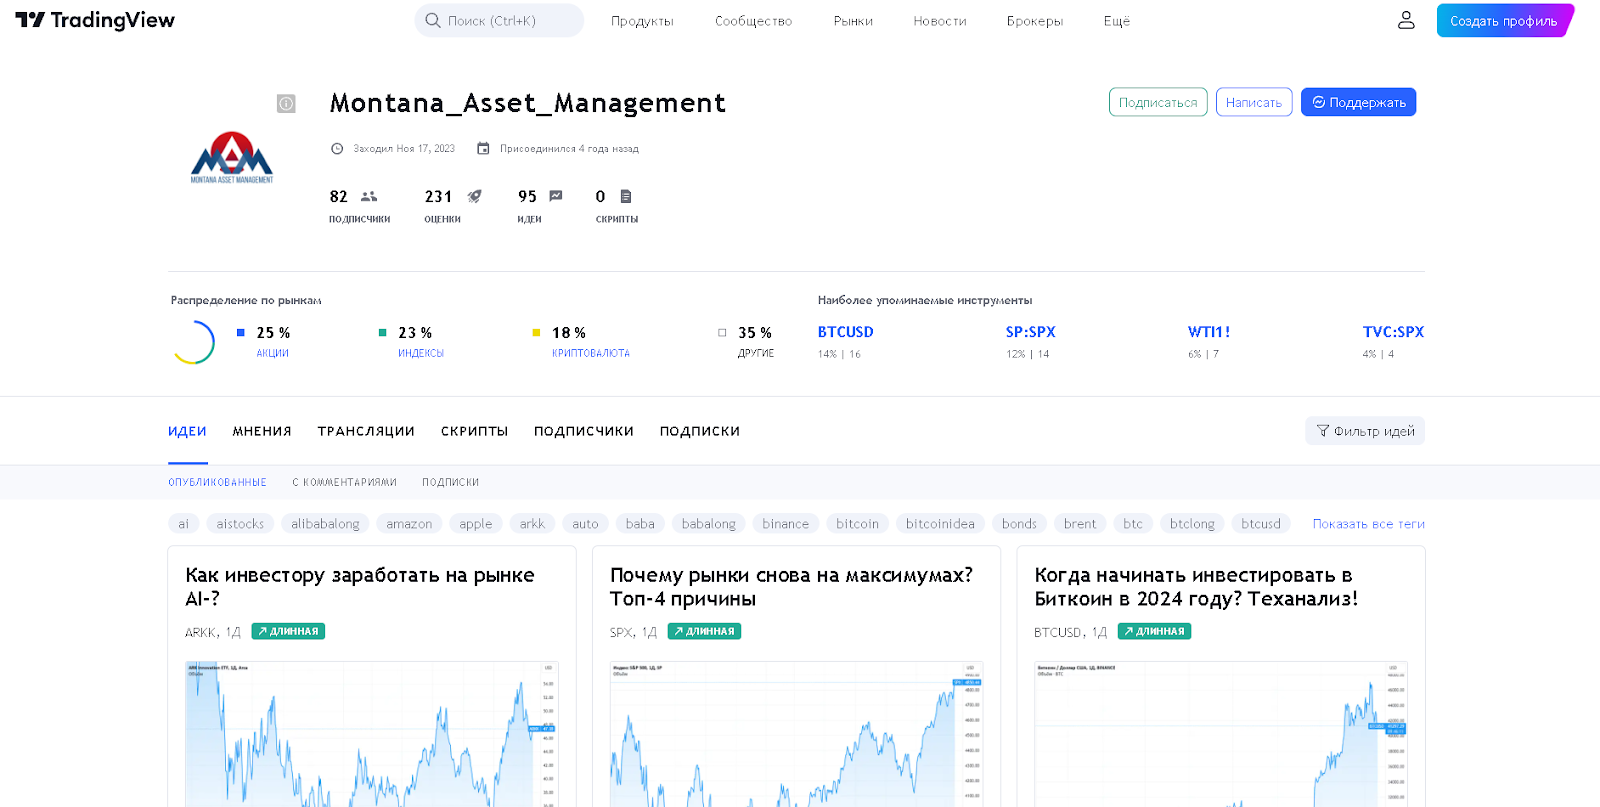
Task: Select the auto tag
Action: click(x=585, y=523)
